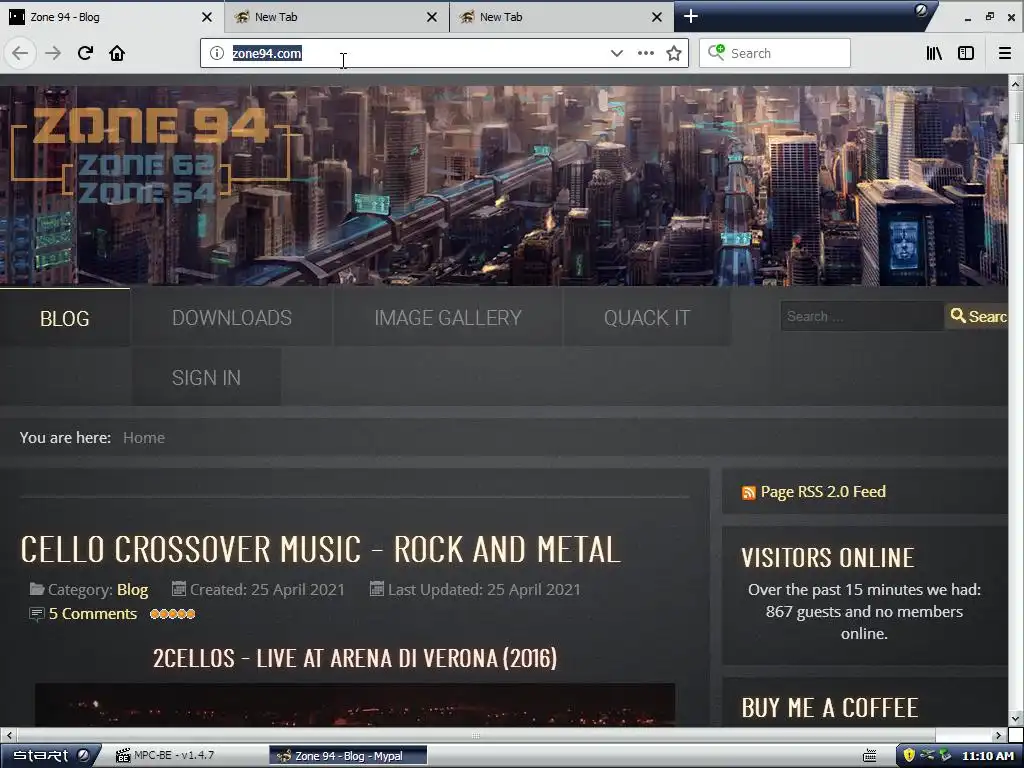Click the zone94.com address bar

[418, 53]
